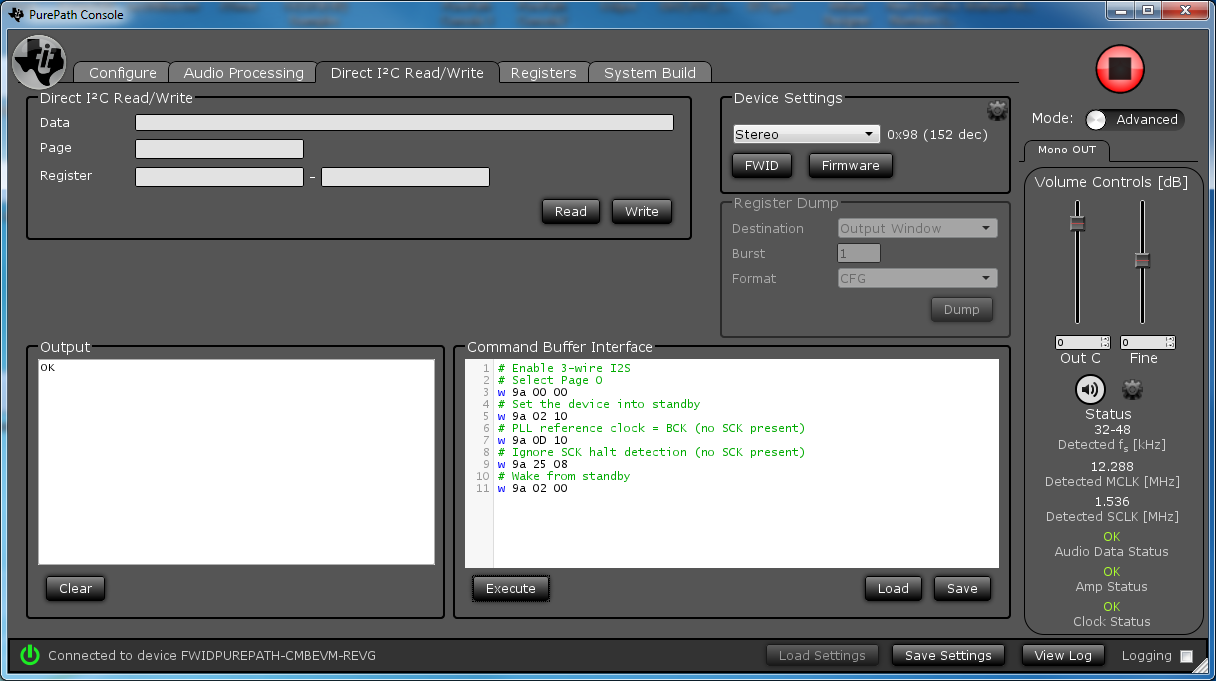The height and width of the screenshot is (681, 1216).
Task: Open Device Settings gear icon
Action: coord(996,110)
